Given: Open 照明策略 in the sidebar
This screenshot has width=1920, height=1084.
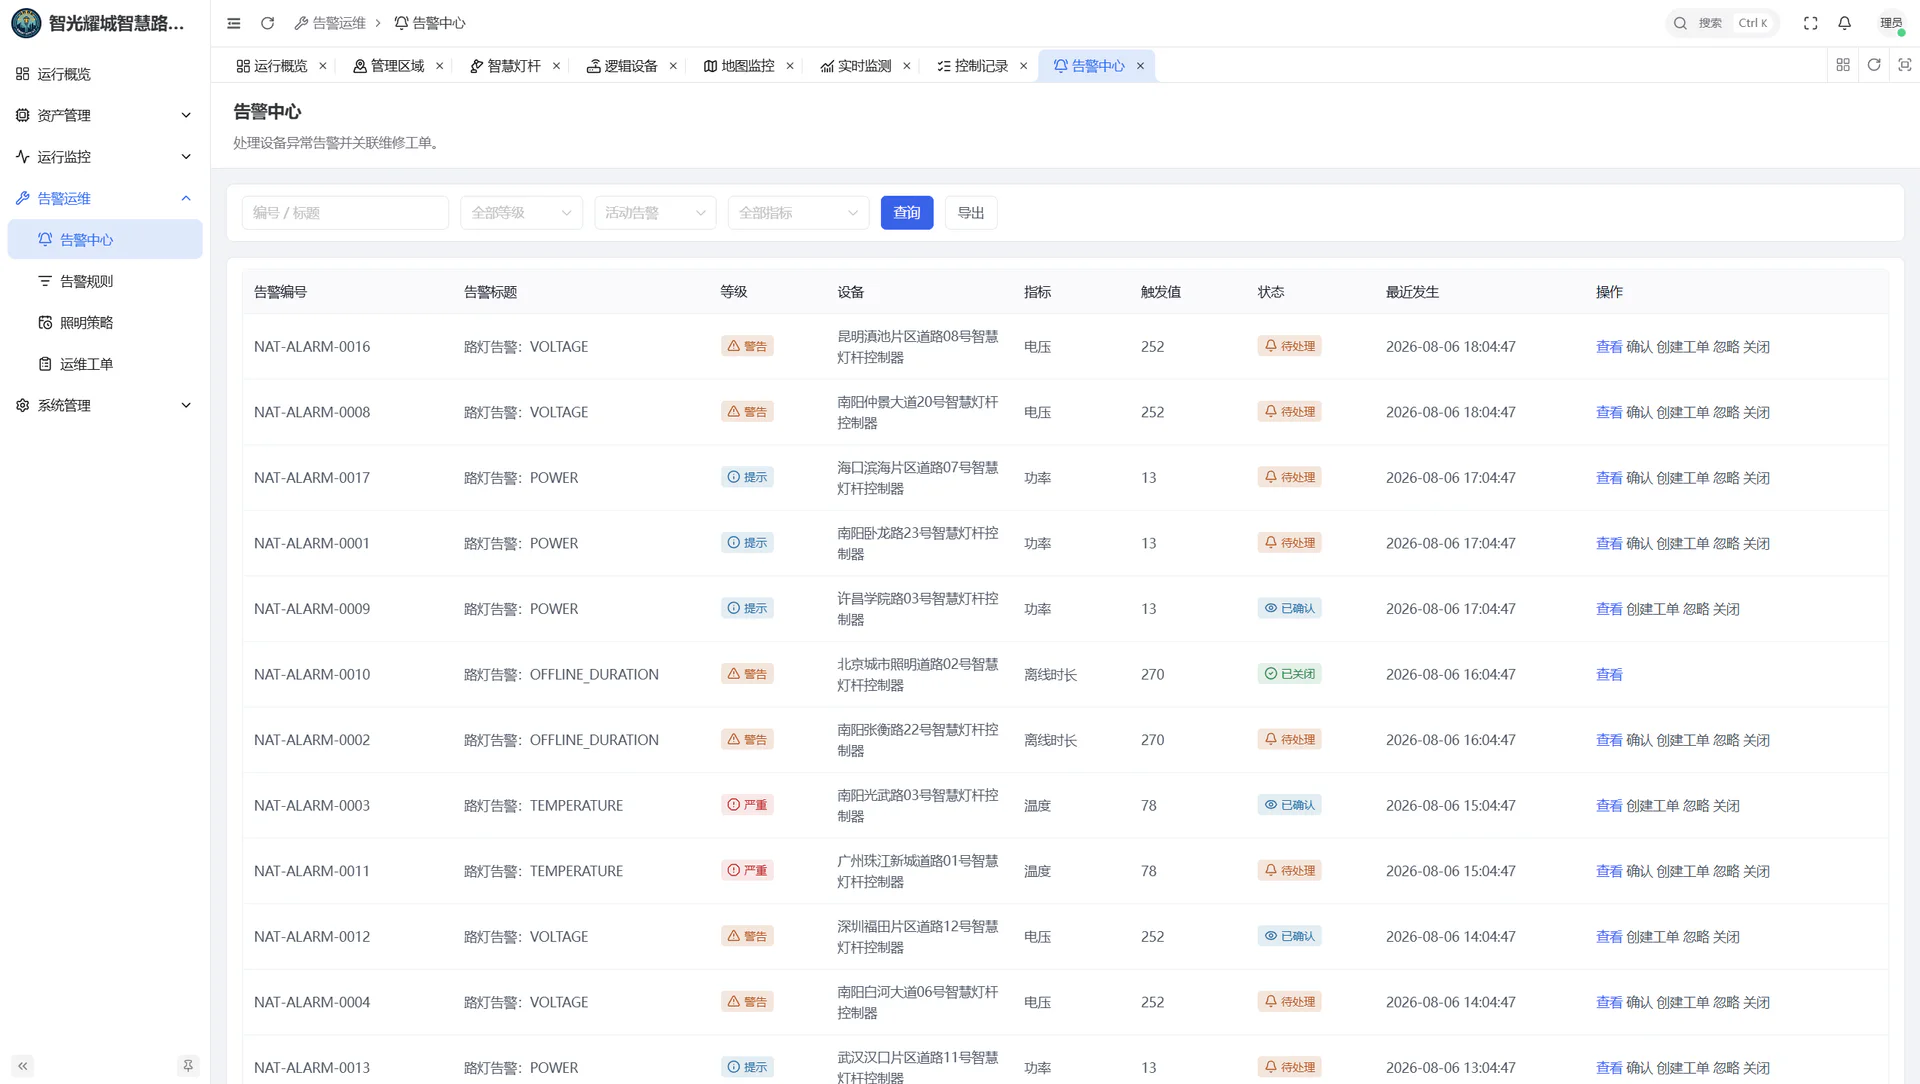Looking at the screenshot, I should tap(105, 322).
